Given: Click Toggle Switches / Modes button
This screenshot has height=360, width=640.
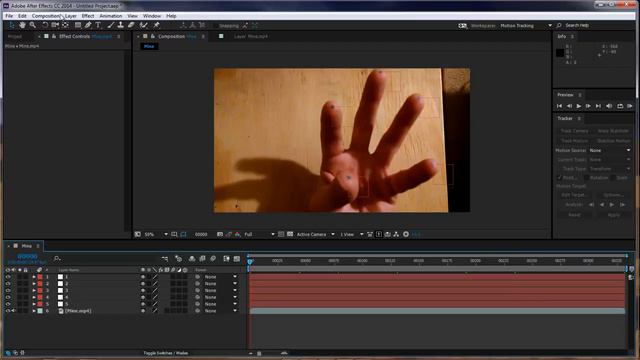Looking at the screenshot, I should (166, 353).
